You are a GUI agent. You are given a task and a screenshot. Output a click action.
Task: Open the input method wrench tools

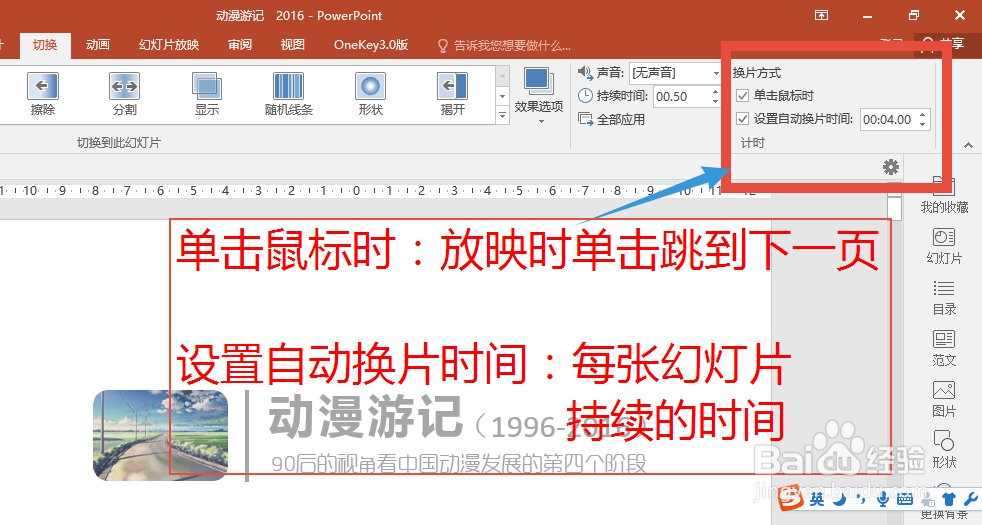(x=971, y=499)
